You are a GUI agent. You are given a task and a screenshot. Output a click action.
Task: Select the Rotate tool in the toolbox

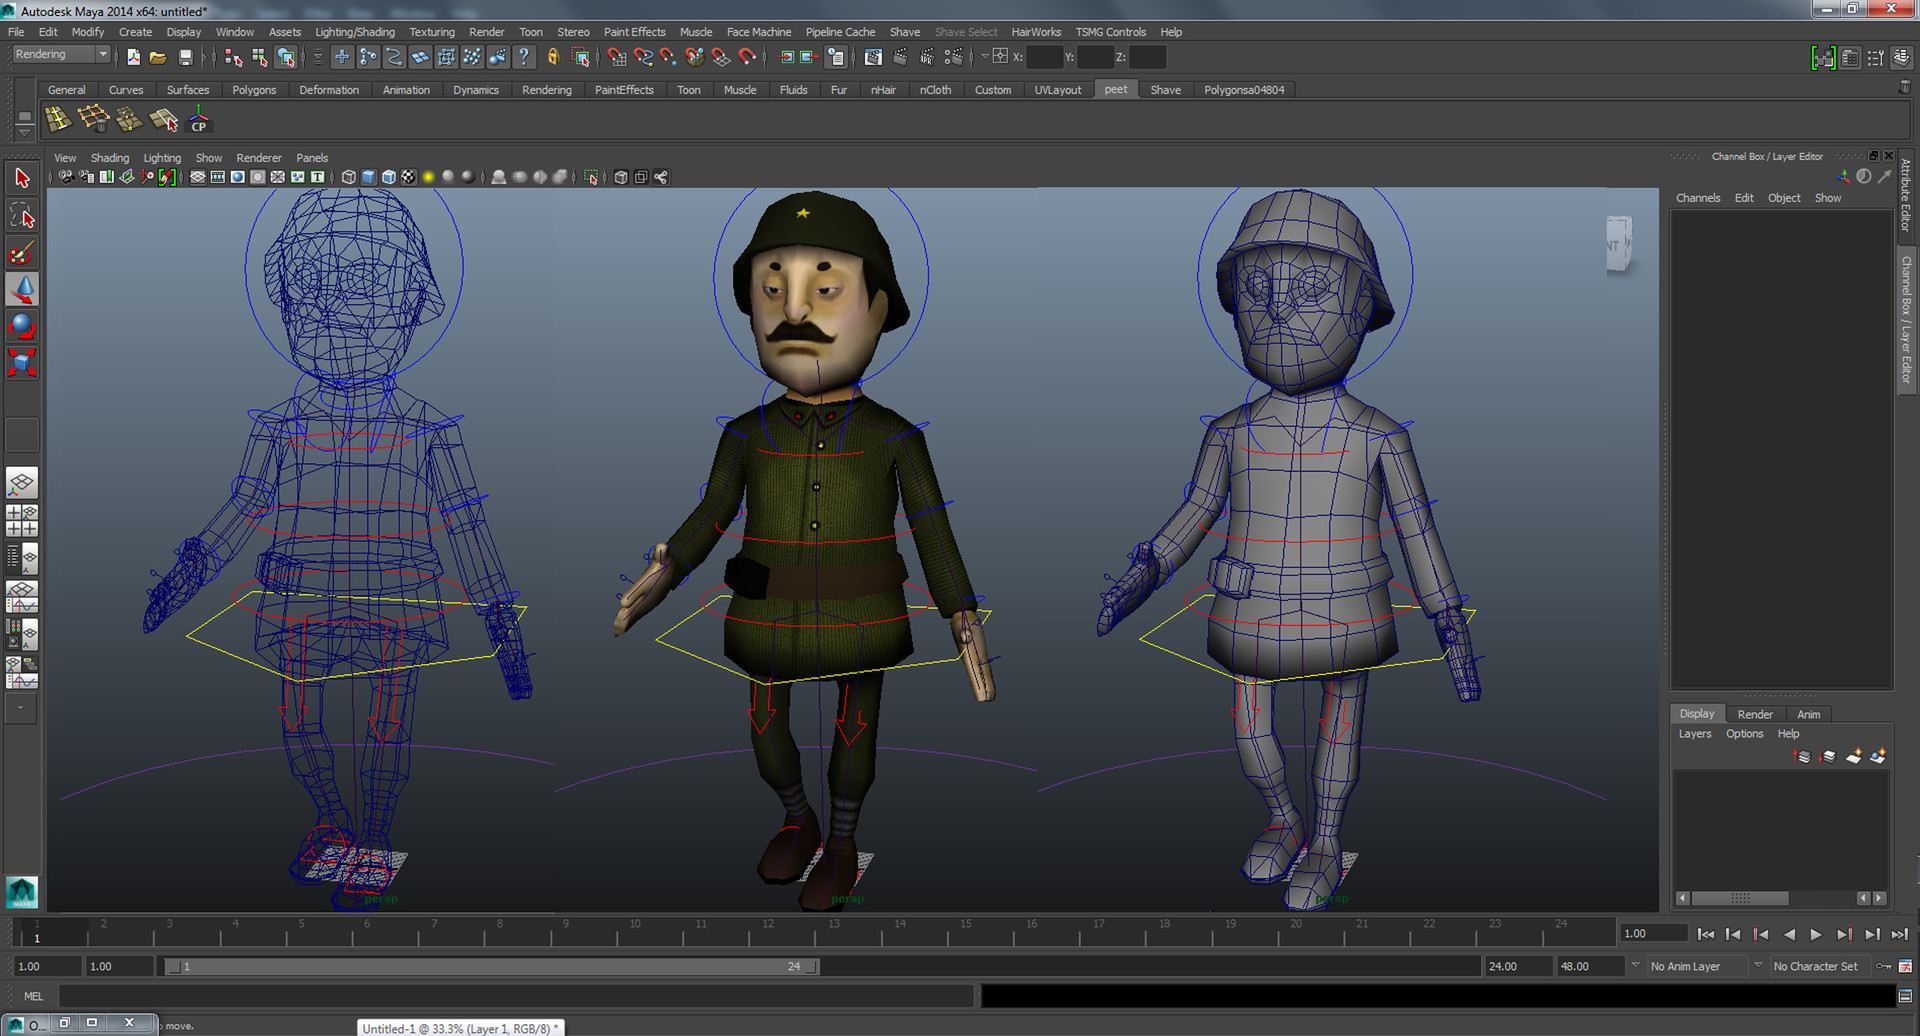point(22,327)
